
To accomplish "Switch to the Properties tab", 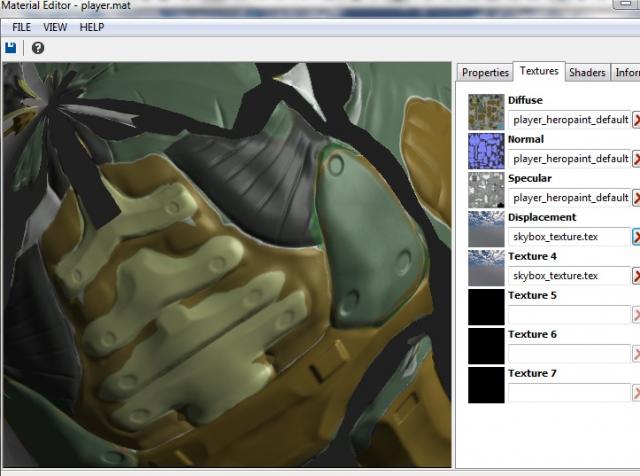I will [485, 73].
